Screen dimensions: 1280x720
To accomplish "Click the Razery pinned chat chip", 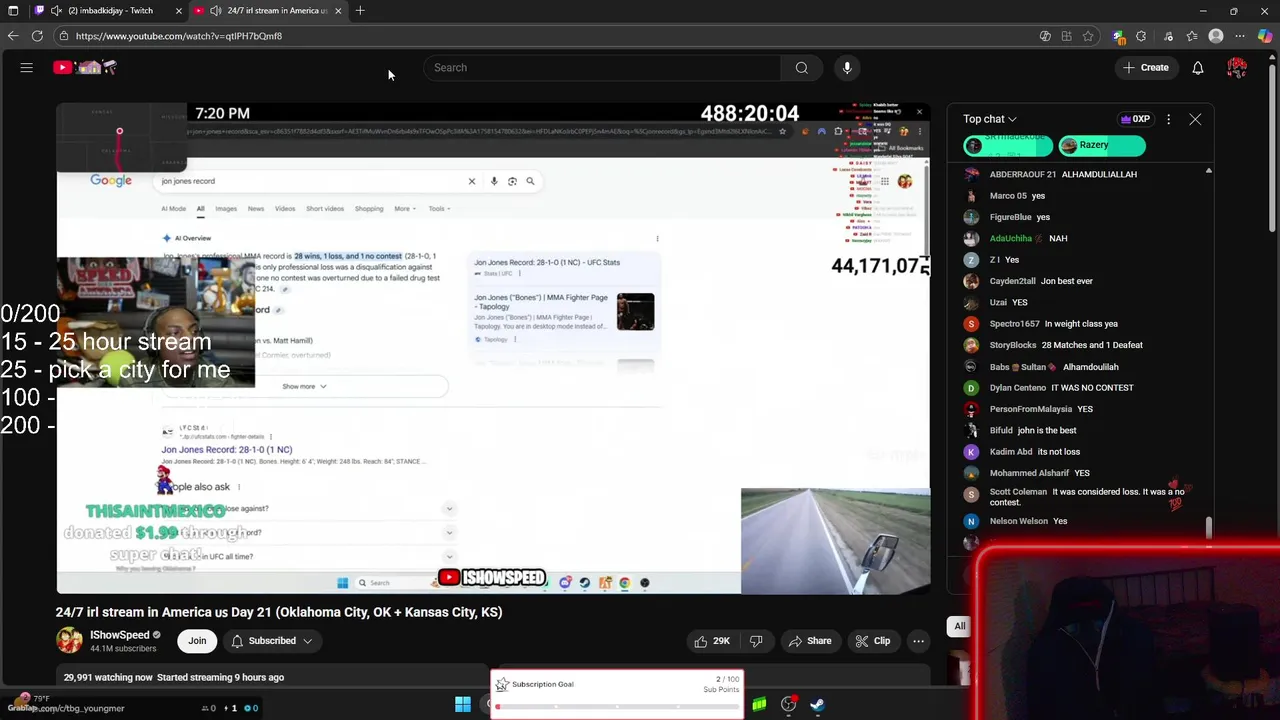I will (1102, 146).
